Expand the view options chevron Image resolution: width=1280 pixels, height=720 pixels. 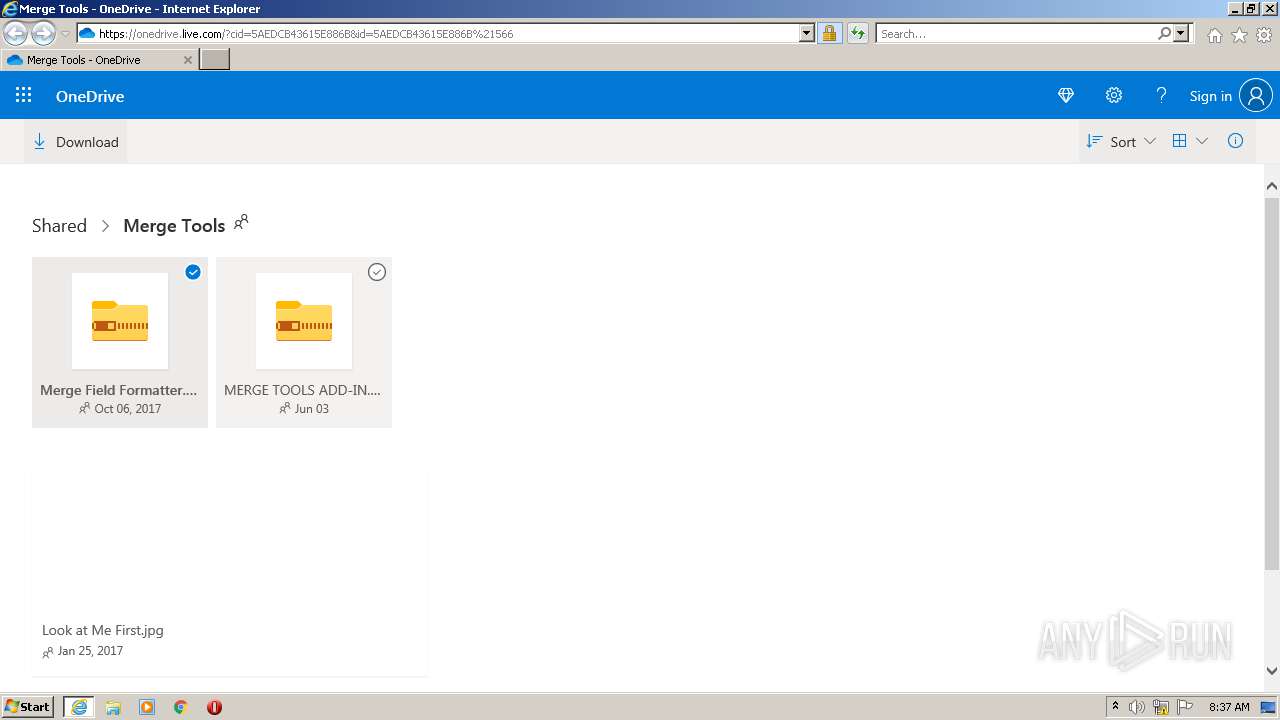[x=1202, y=141]
